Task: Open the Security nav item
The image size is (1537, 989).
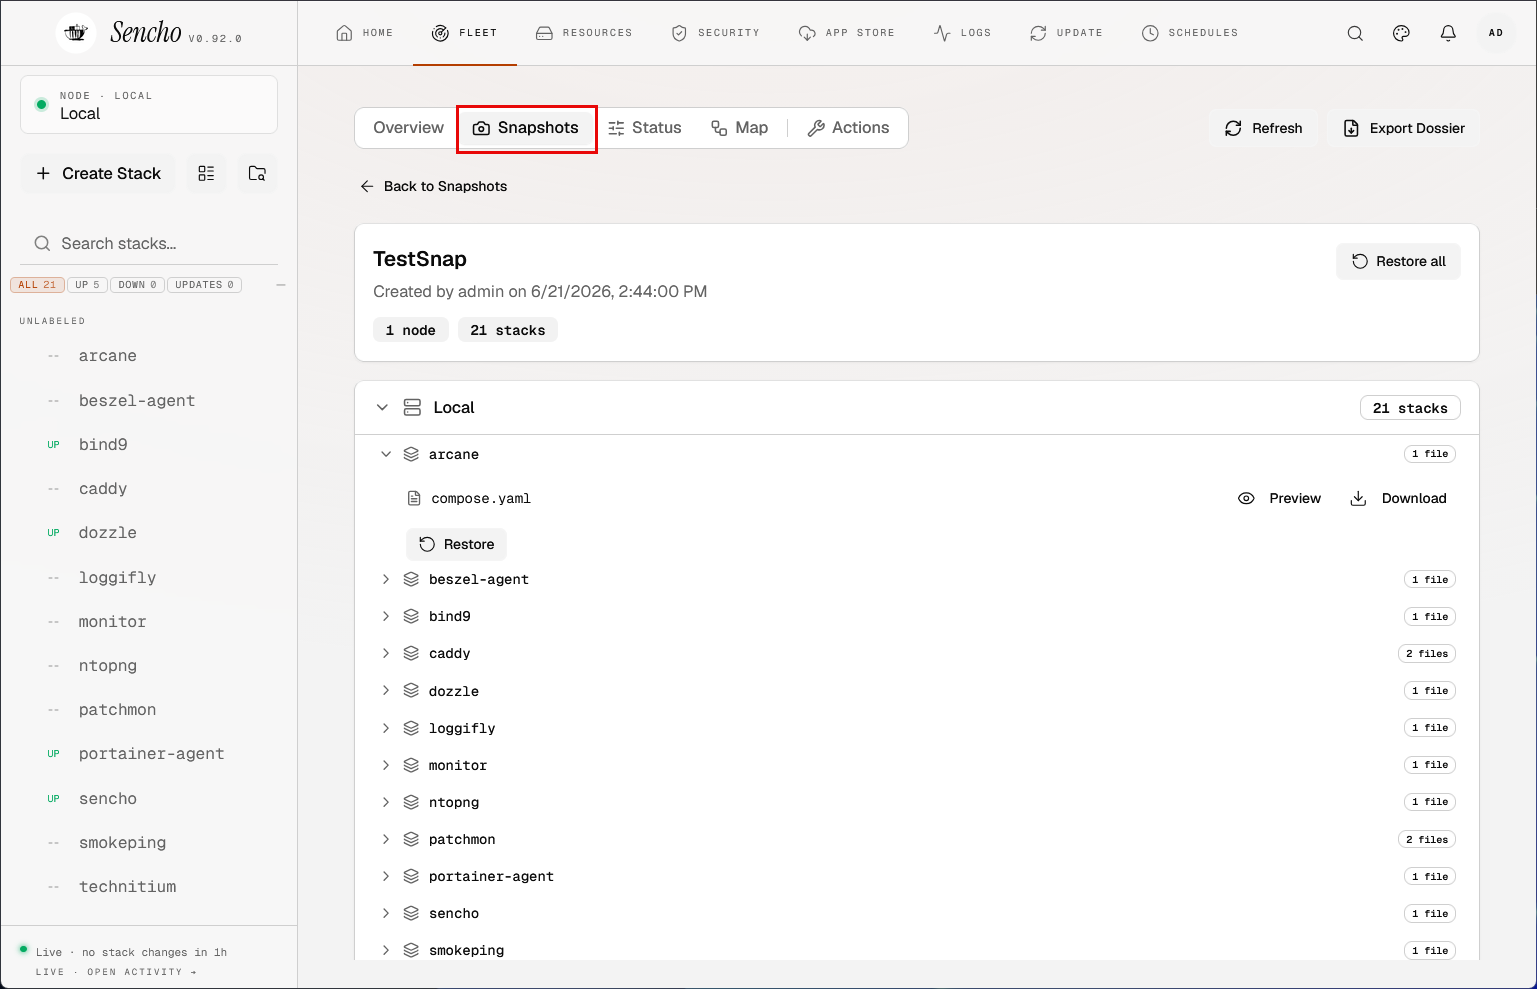Action: tap(715, 33)
